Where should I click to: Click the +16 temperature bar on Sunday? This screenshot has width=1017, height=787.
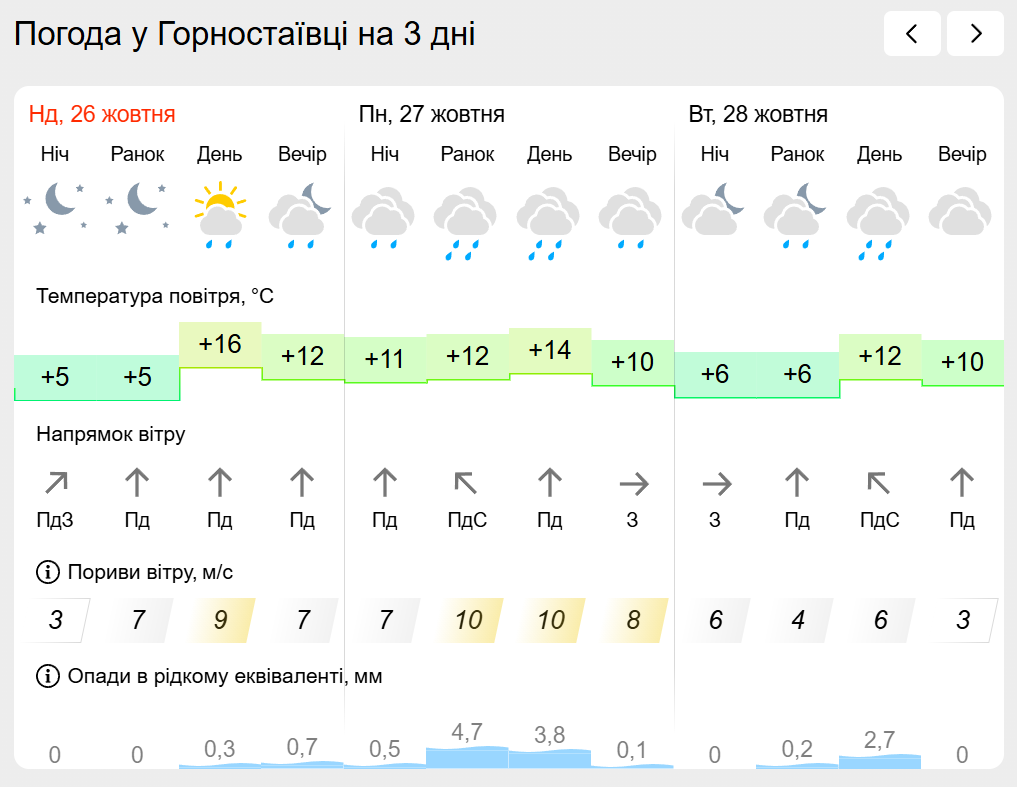click(220, 345)
